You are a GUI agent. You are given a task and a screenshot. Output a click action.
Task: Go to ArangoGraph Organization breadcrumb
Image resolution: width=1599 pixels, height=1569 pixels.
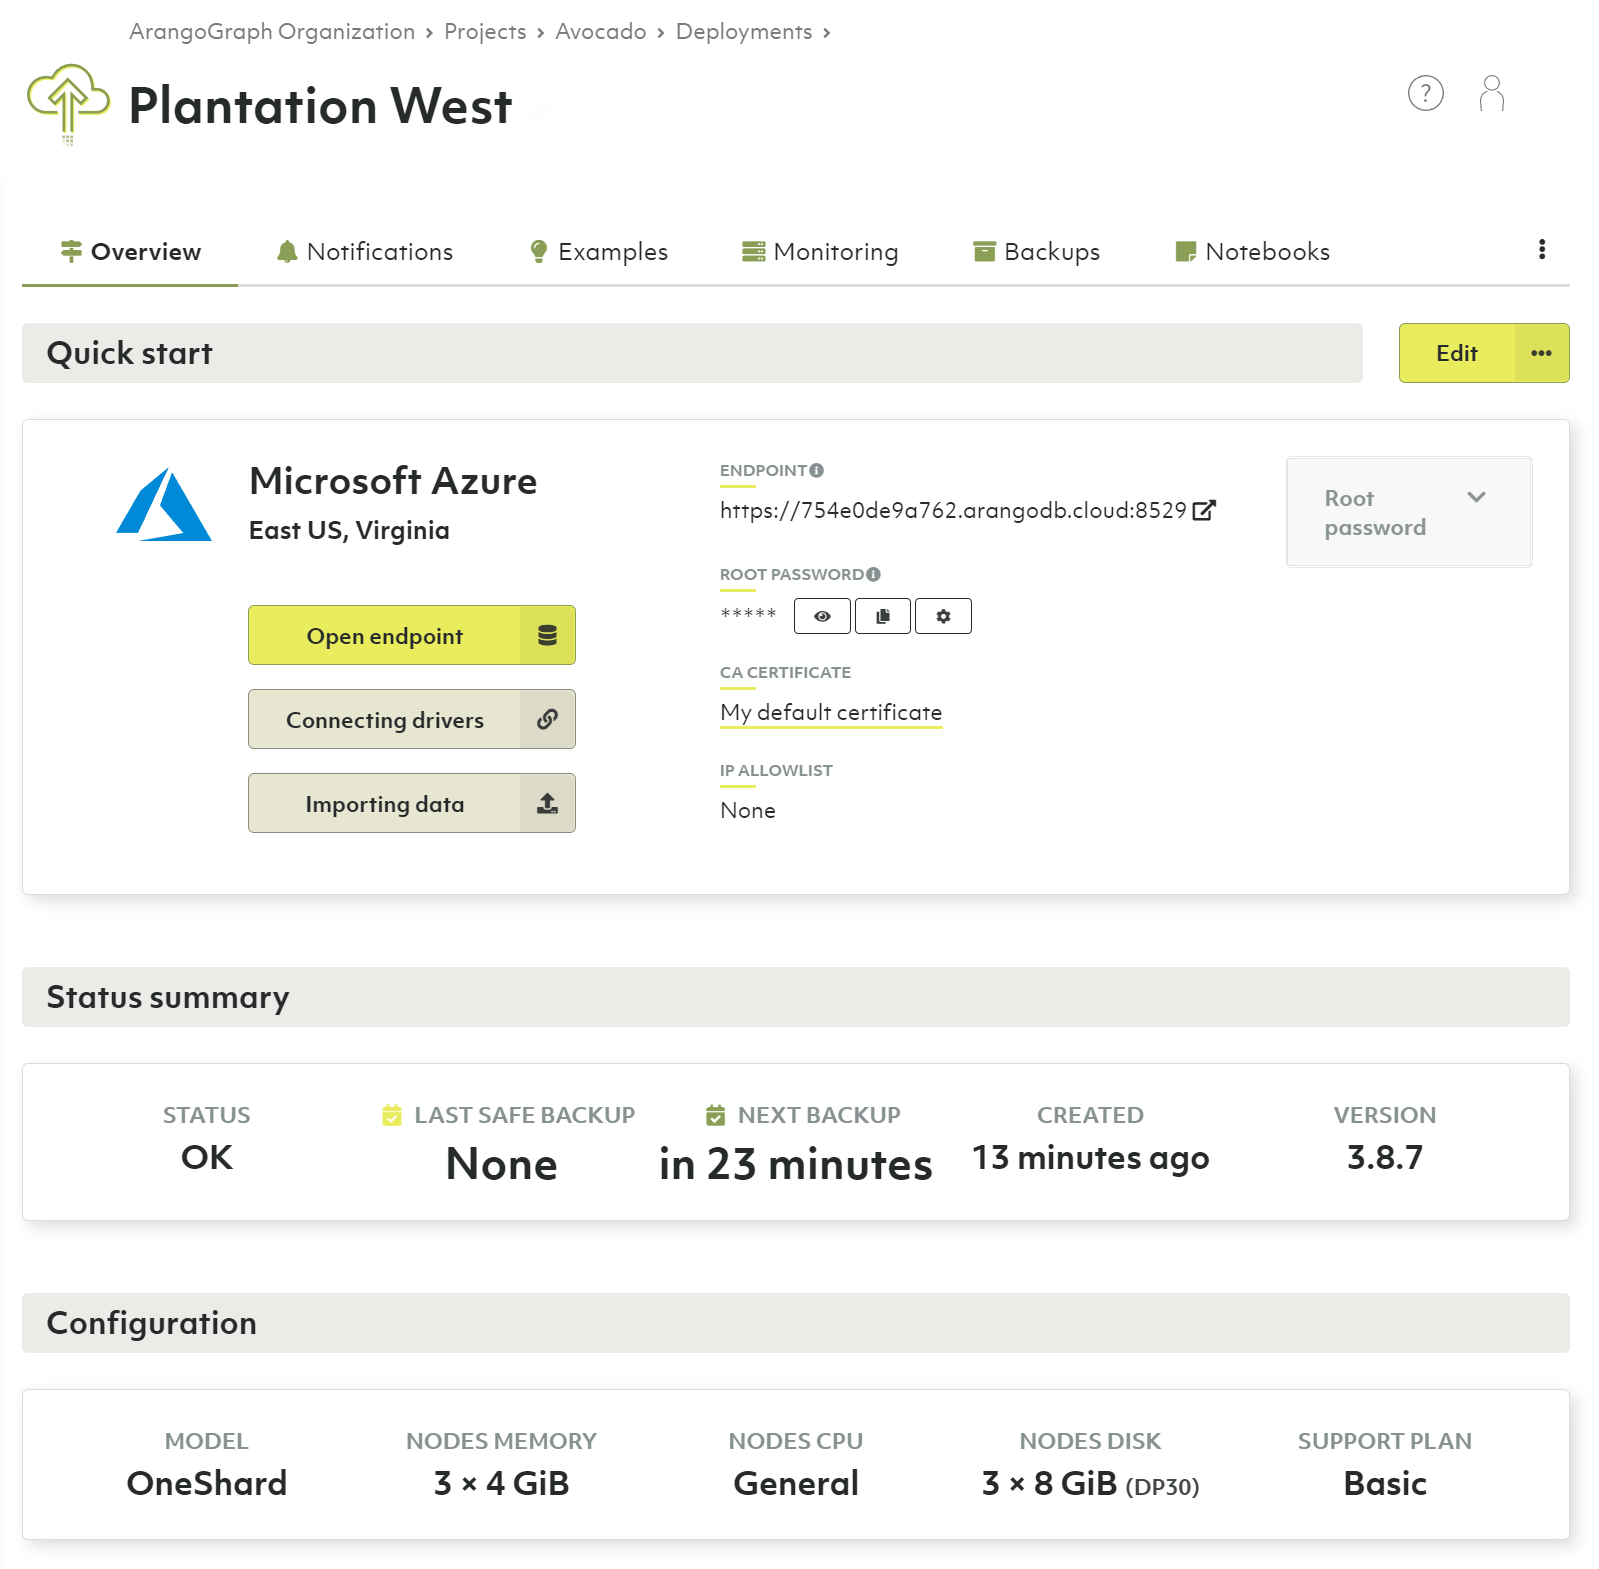pos(272,32)
